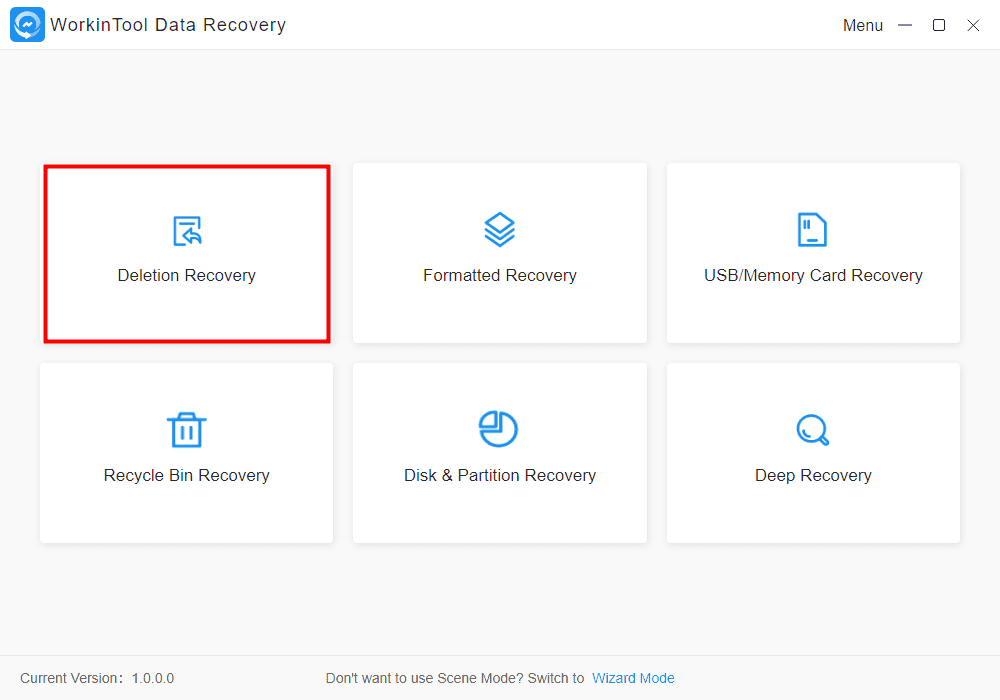
Task: Click the Recycle Bin trash icon
Action: pyautogui.click(x=186, y=430)
